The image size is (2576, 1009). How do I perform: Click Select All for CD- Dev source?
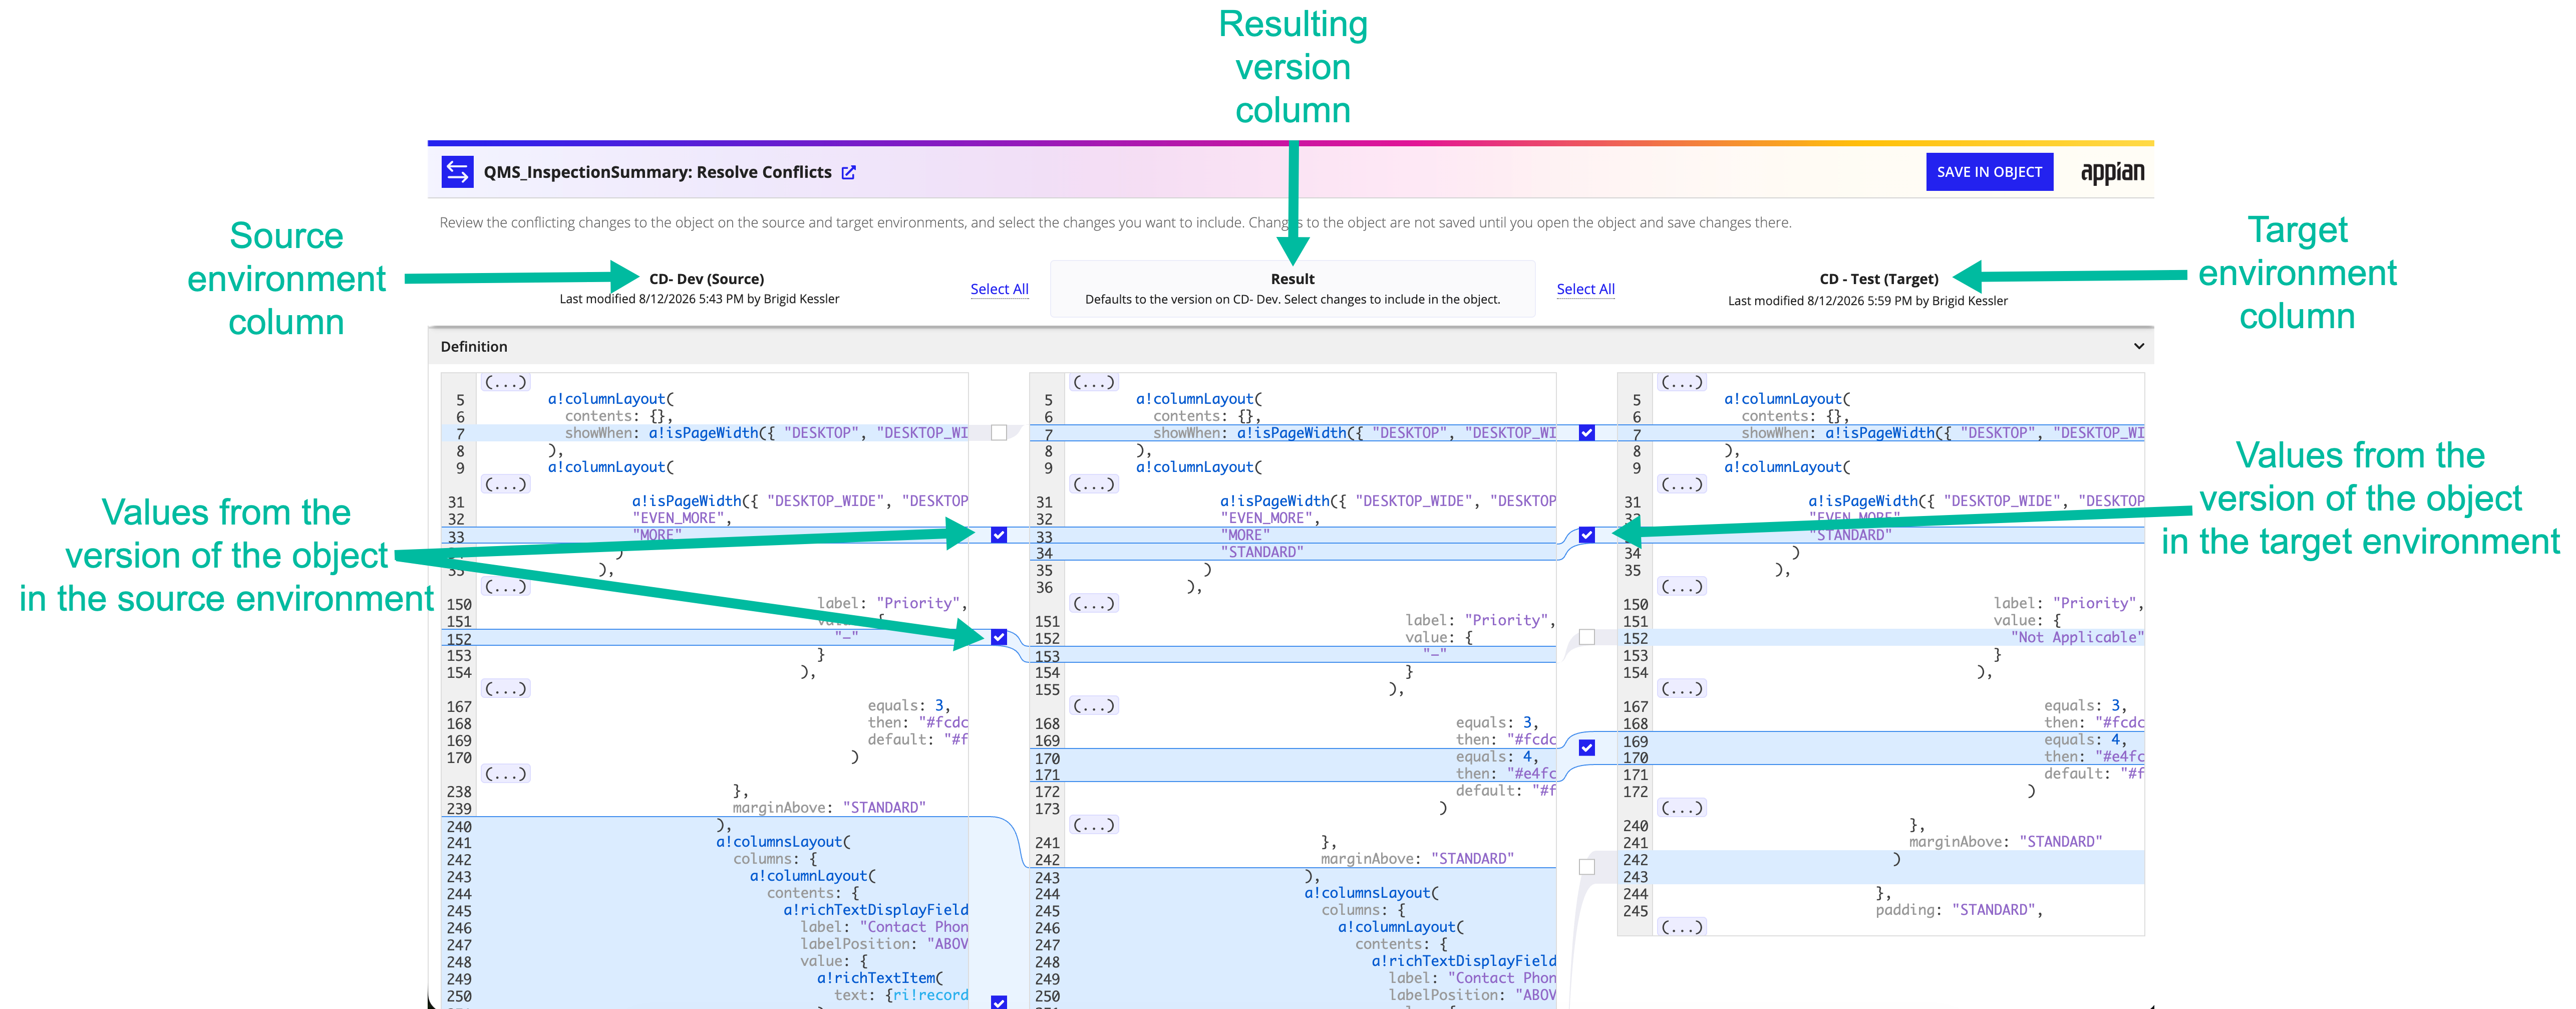(999, 289)
